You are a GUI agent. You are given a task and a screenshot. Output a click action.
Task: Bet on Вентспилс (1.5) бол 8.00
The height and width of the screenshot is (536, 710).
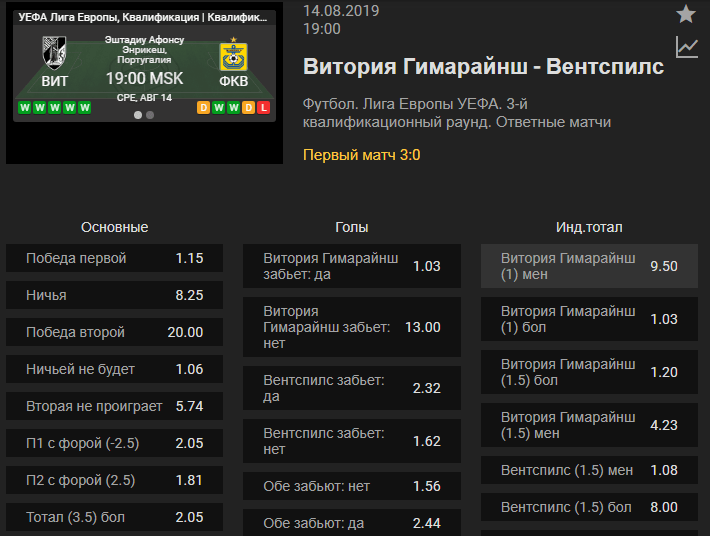(589, 507)
